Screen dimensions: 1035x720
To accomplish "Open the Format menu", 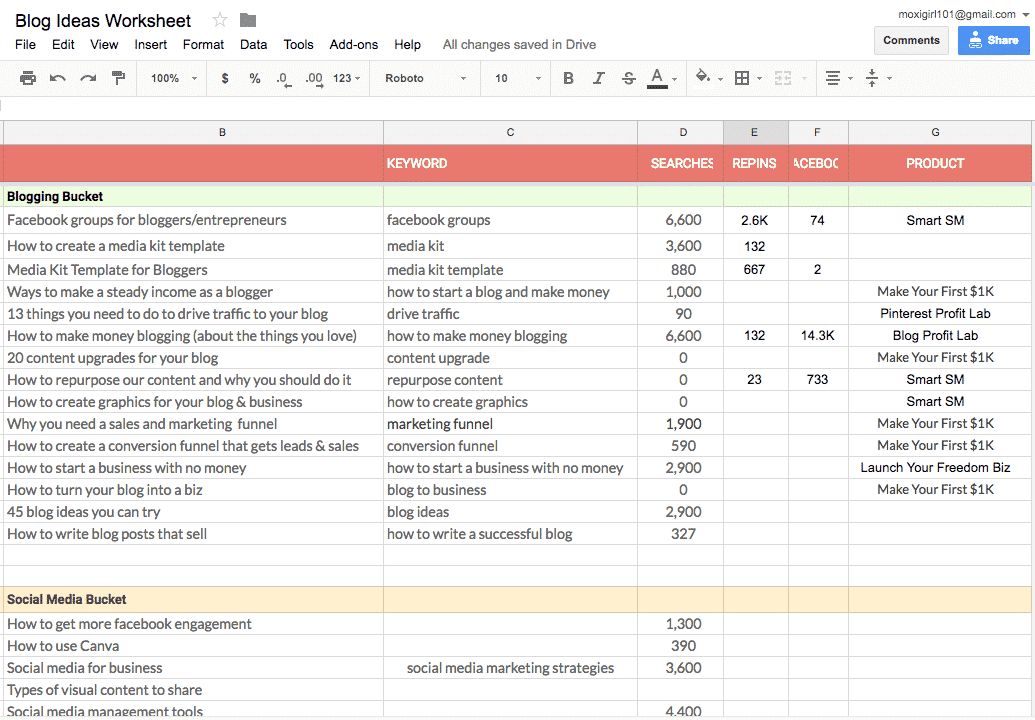I will click(203, 44).
